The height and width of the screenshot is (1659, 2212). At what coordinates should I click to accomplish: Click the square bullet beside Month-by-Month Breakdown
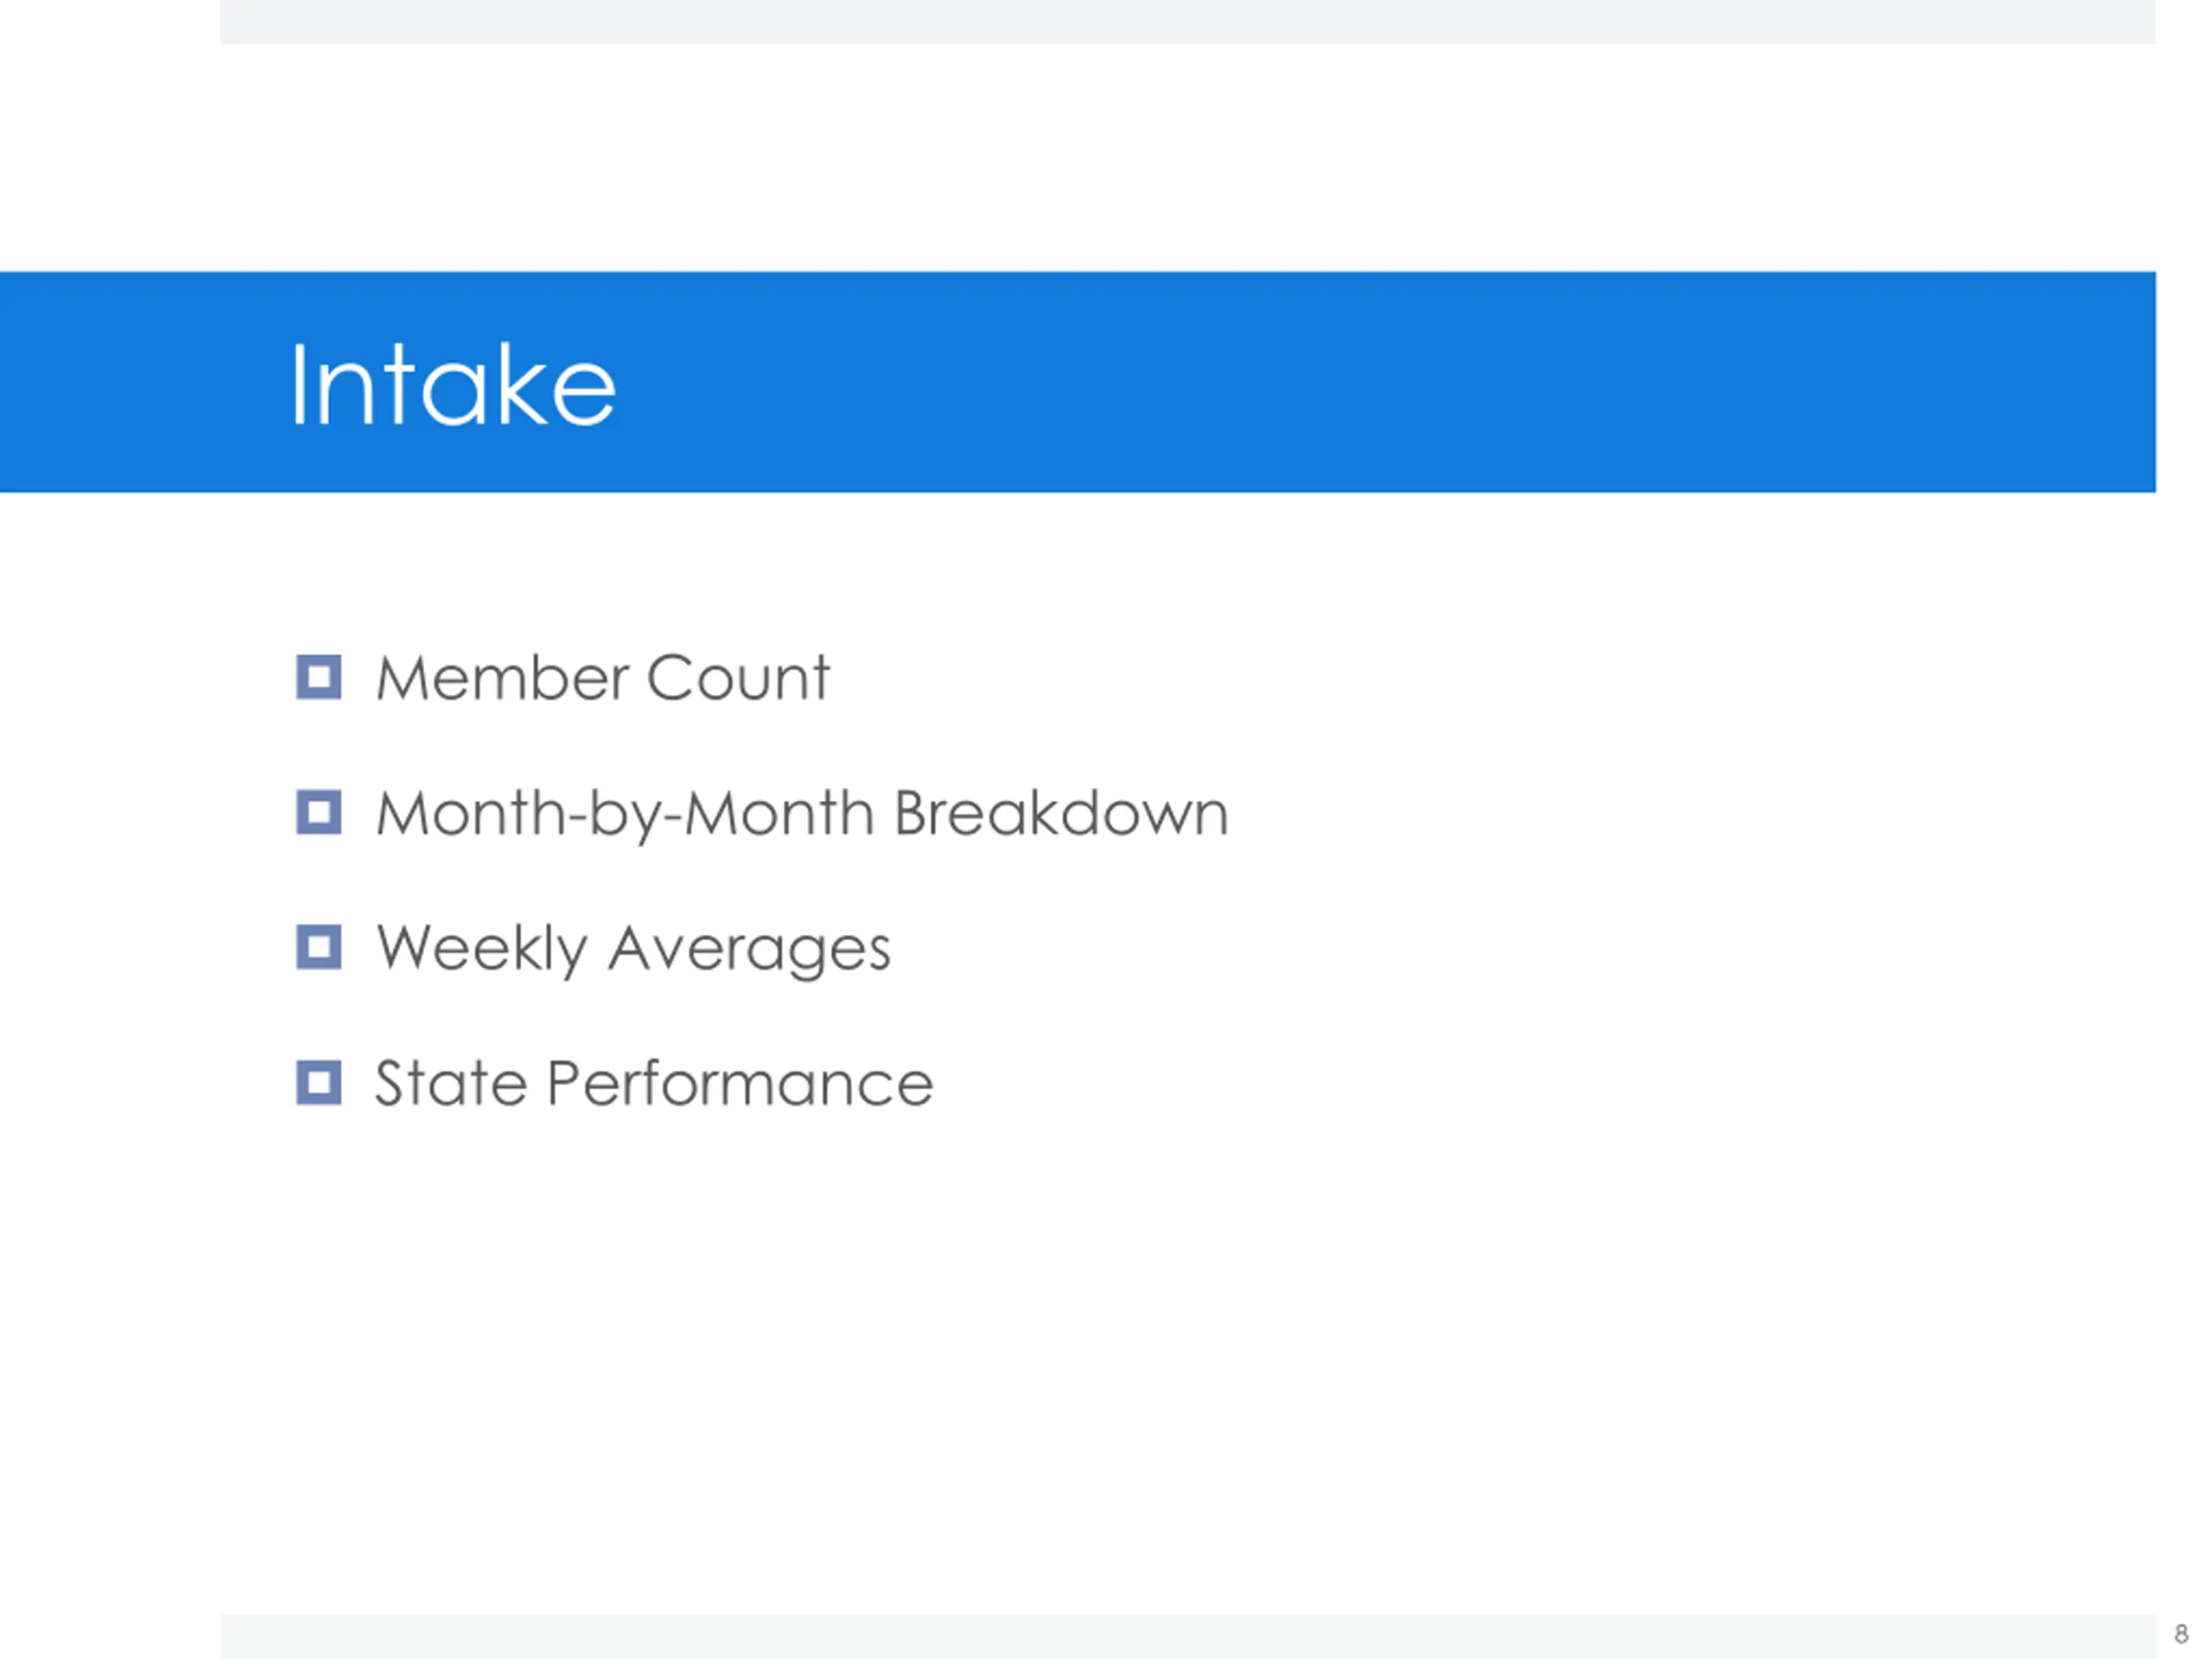point(319,812)
